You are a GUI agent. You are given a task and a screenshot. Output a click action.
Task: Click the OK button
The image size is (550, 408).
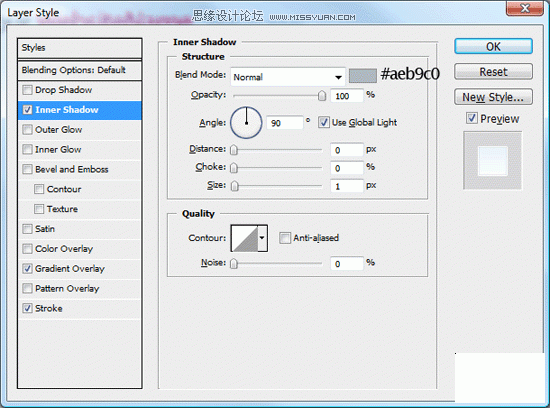coord(493,46)
